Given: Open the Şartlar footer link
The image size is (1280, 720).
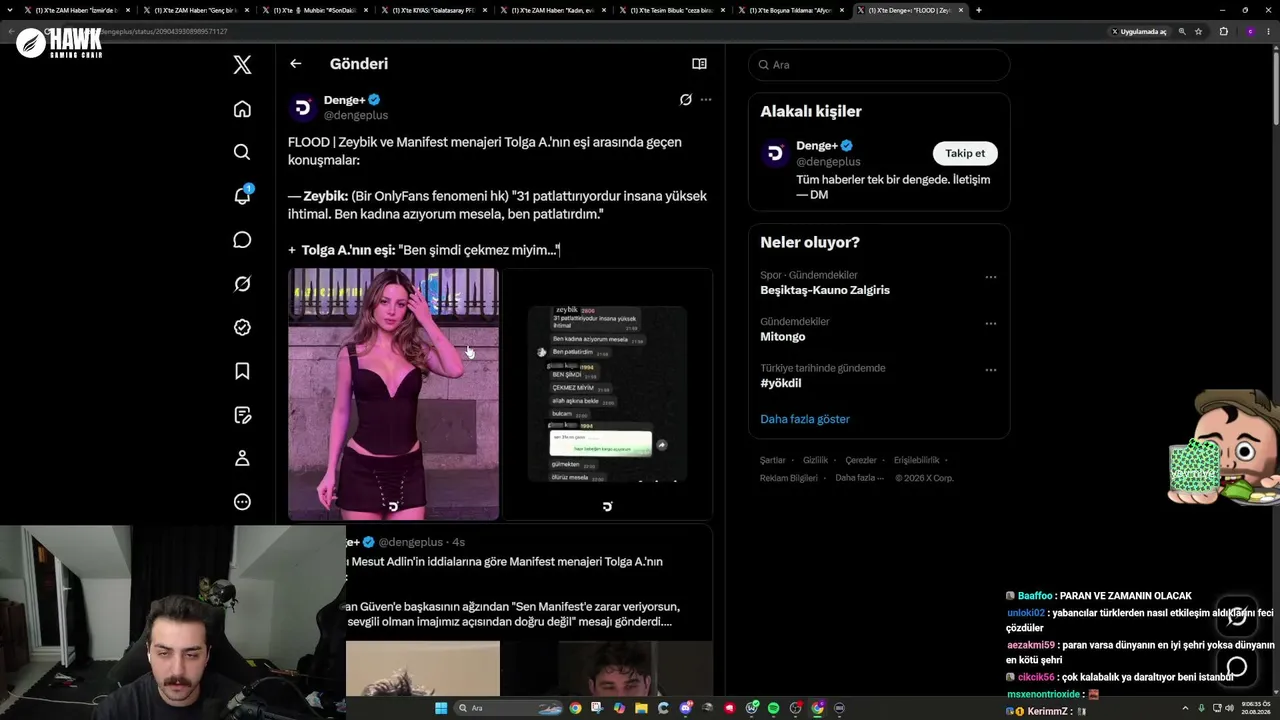Looking at the screenshot, I should (x=773, y=460).
